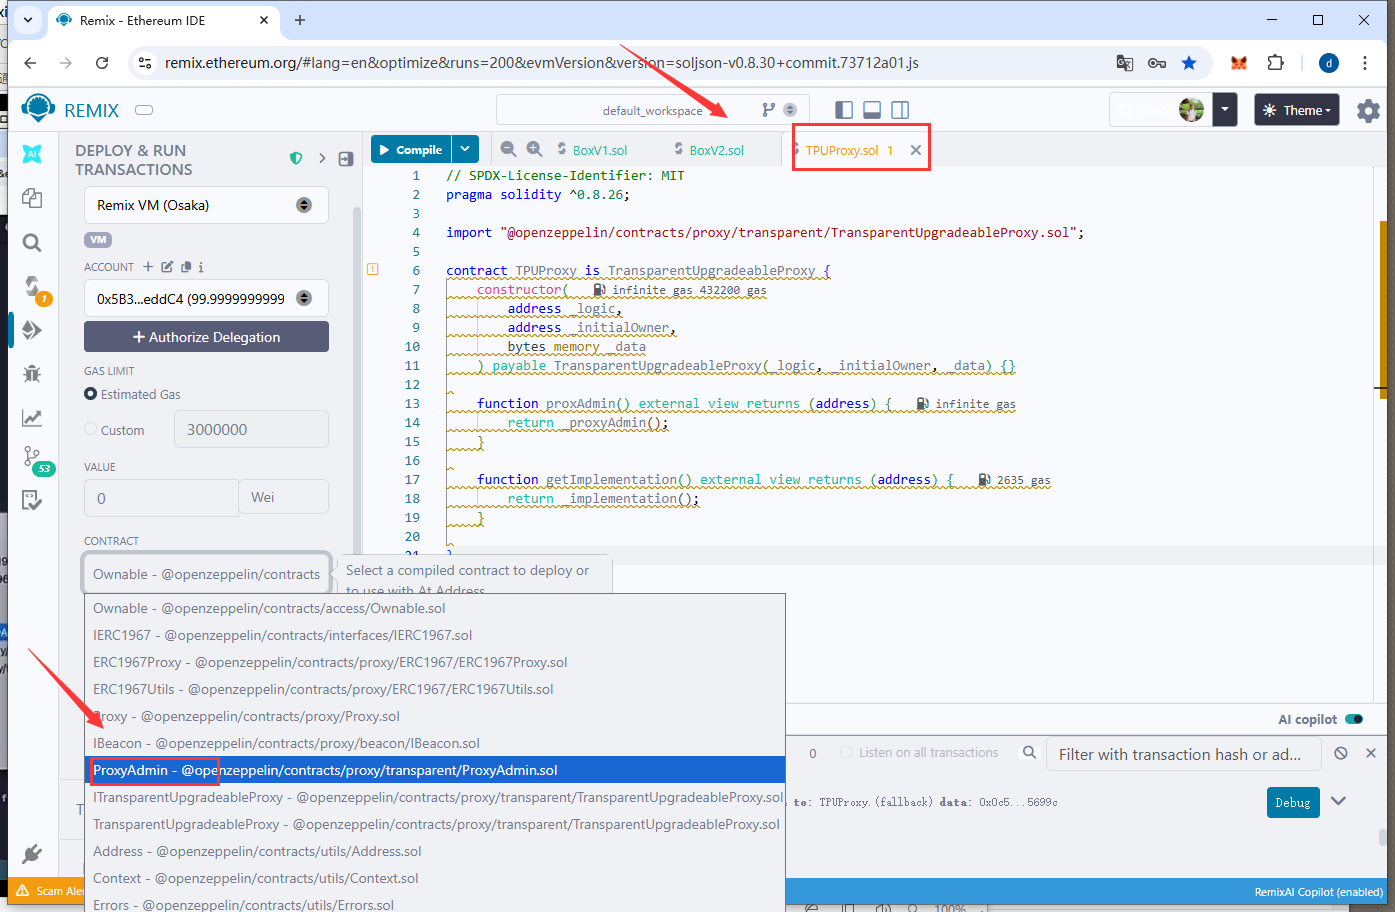1395x912 pixels.
Task: Switch to the BoxV1.sol tab
Action: coord(600,150)
